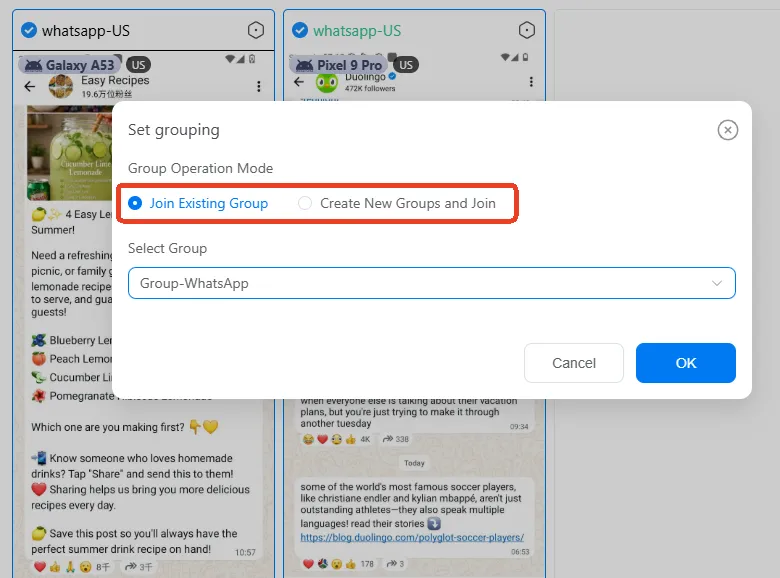Click reaction emojis with 4K count

click(x=337, y=439)
